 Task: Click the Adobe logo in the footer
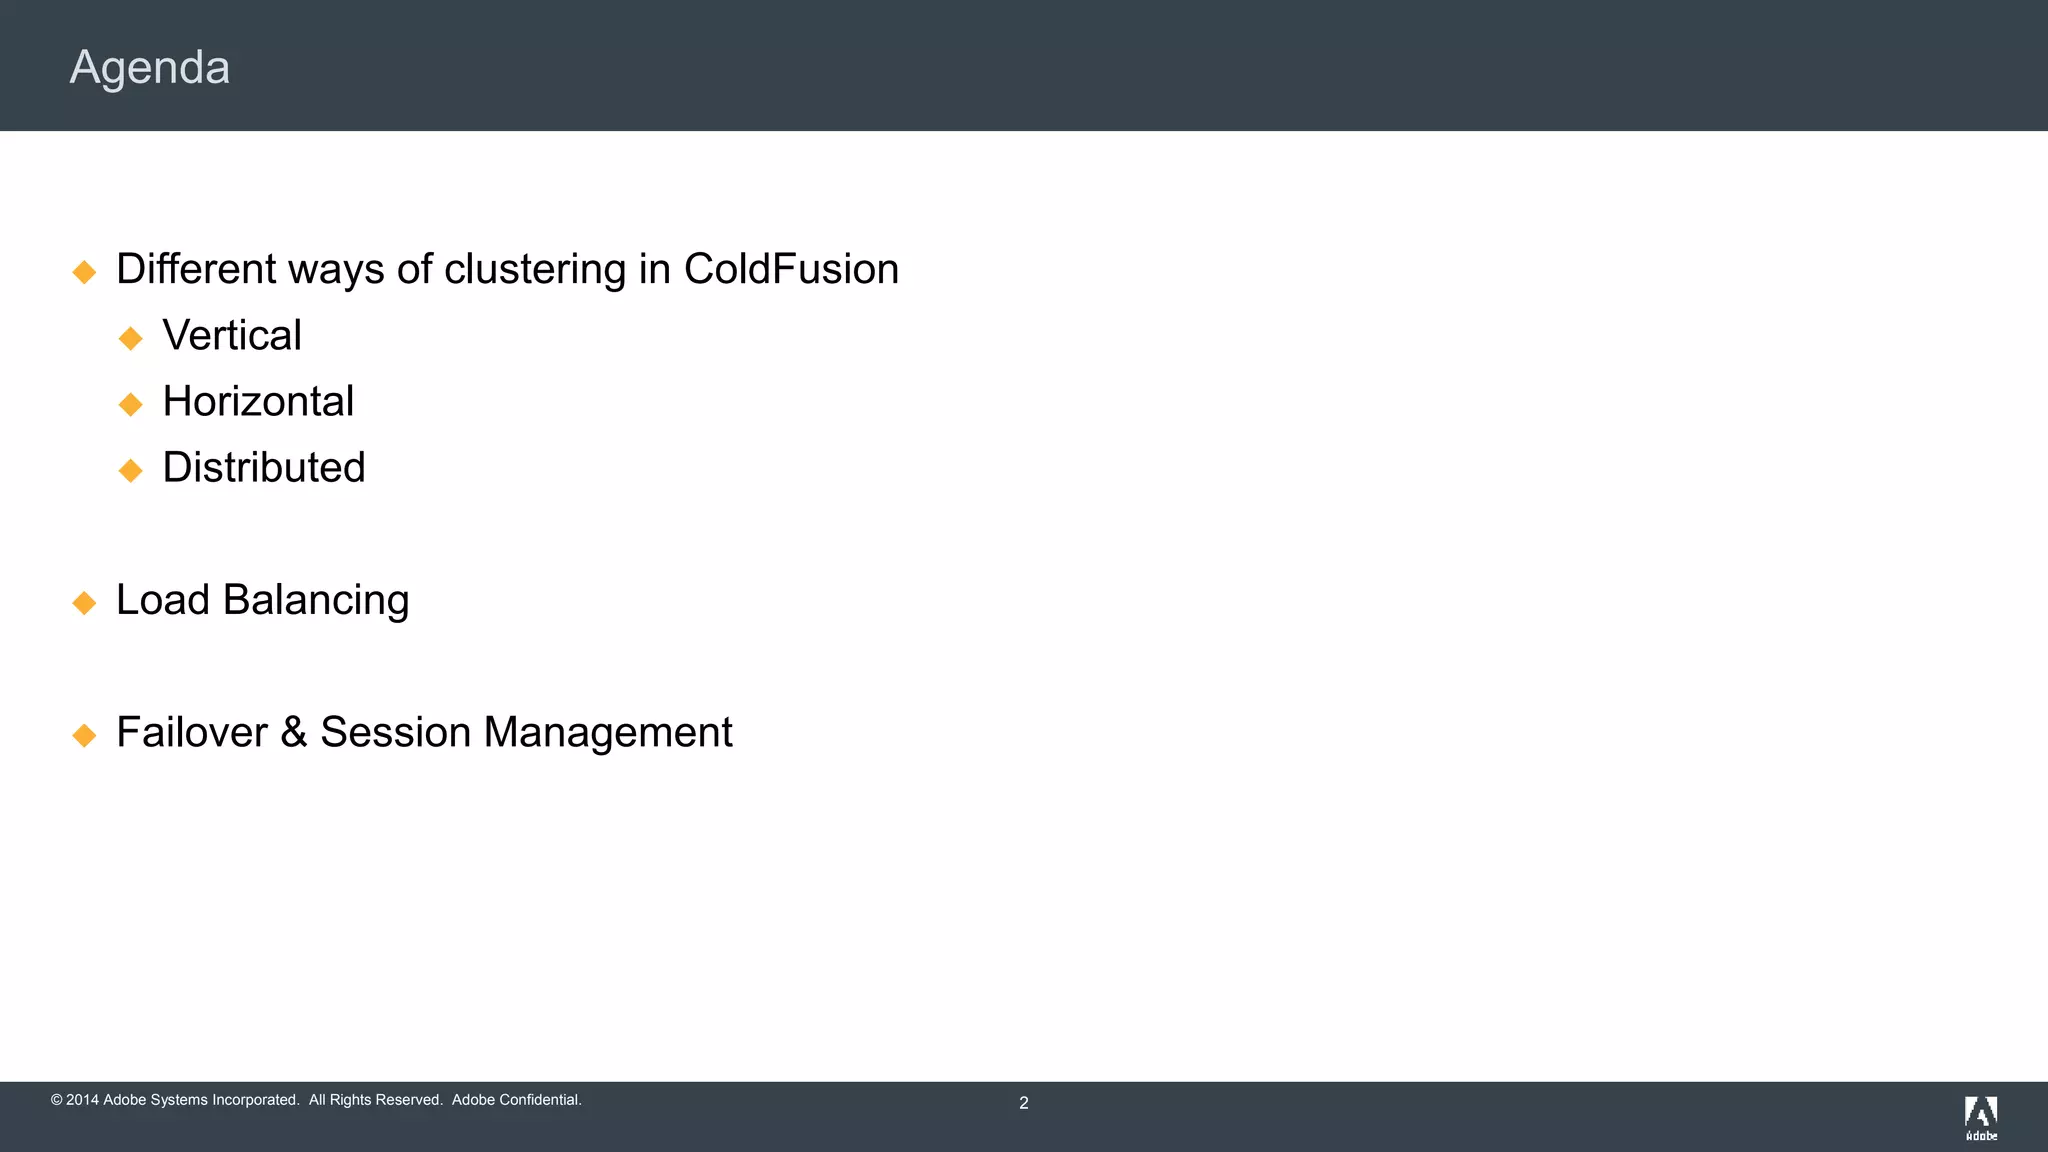[1981, 1118]
